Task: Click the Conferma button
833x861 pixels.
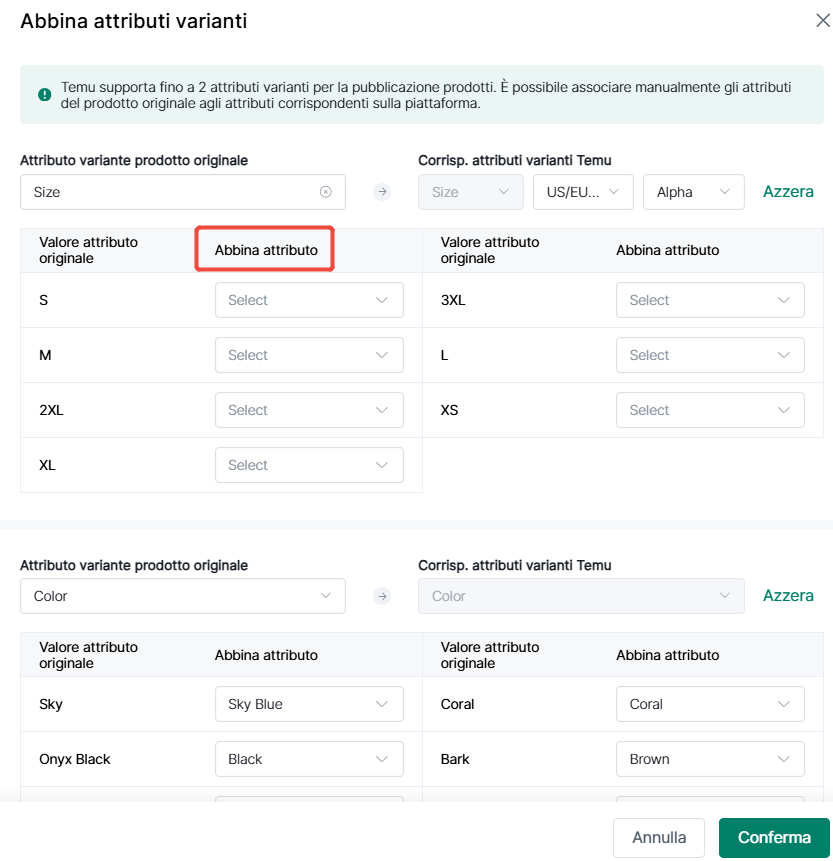Action: coord(774,837)
